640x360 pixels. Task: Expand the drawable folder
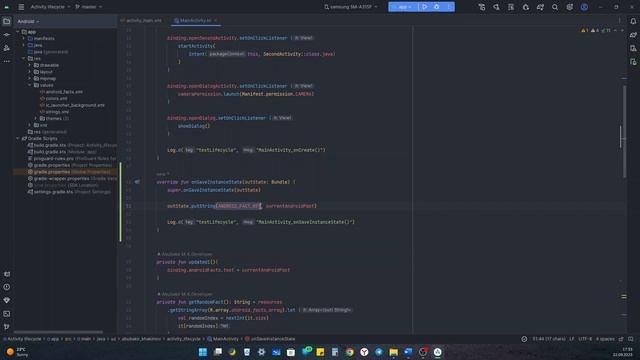[x=30, y=65]
